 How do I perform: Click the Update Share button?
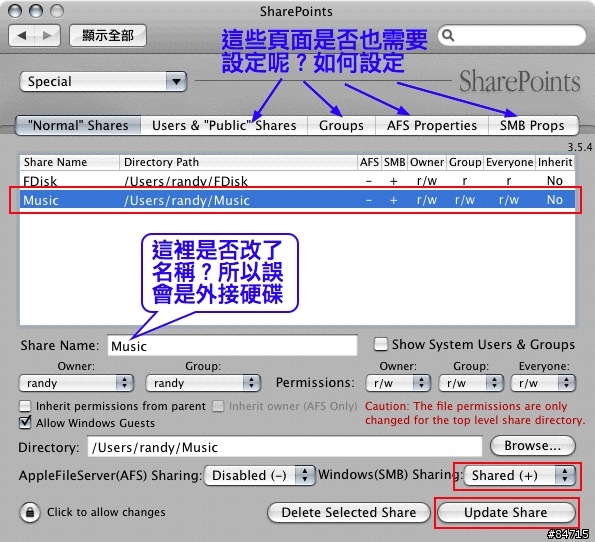[x=506, y=512]
